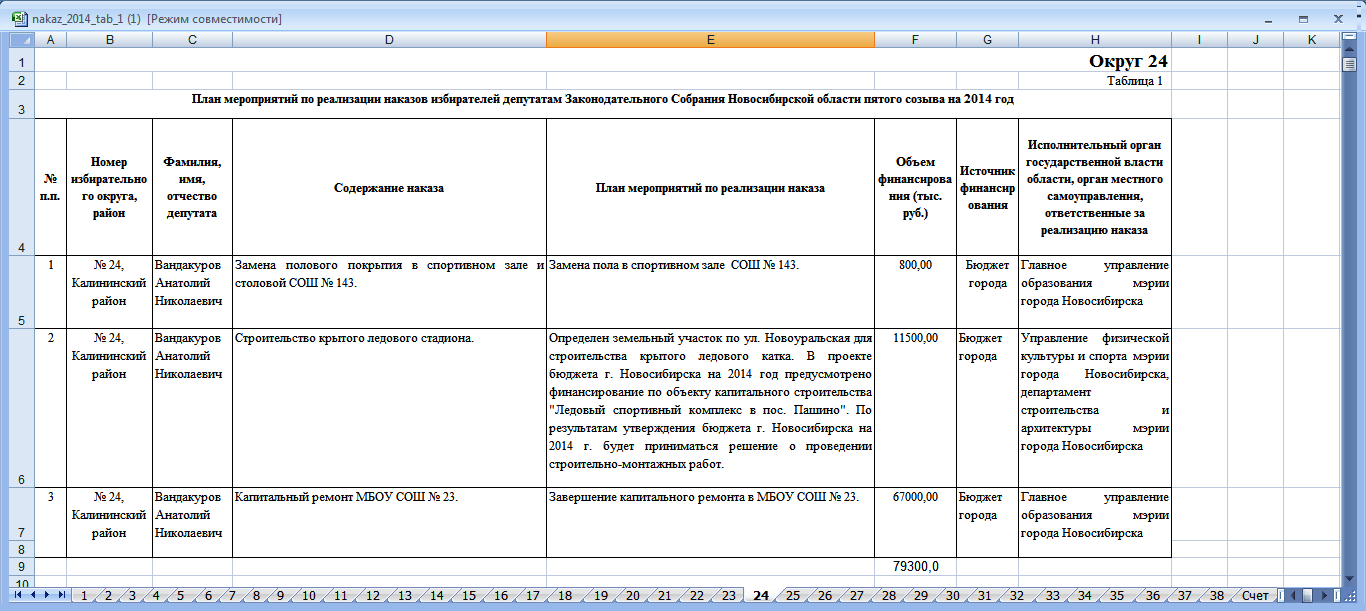Switch to sheet tab 38

[x=1215, y=596]
